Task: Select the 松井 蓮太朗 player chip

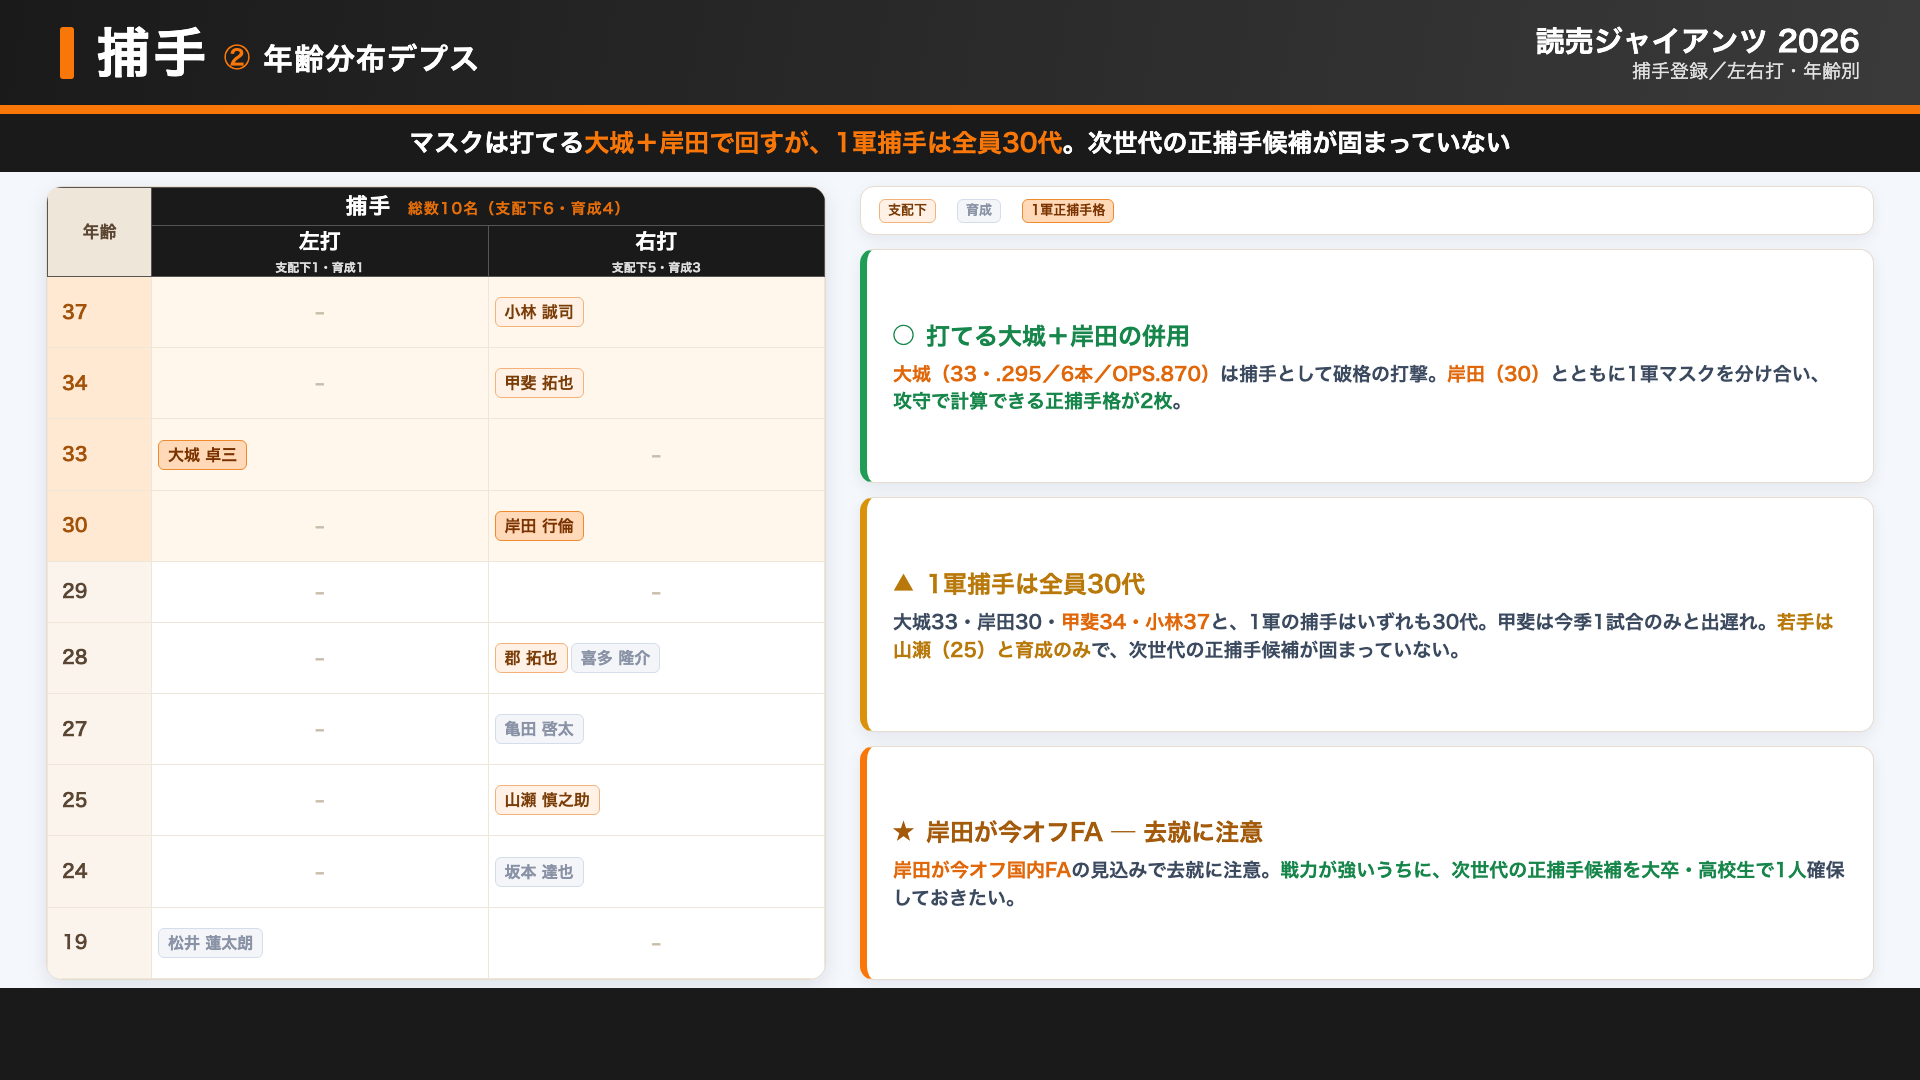Action: pyautogui.click(x=210, y=943)
